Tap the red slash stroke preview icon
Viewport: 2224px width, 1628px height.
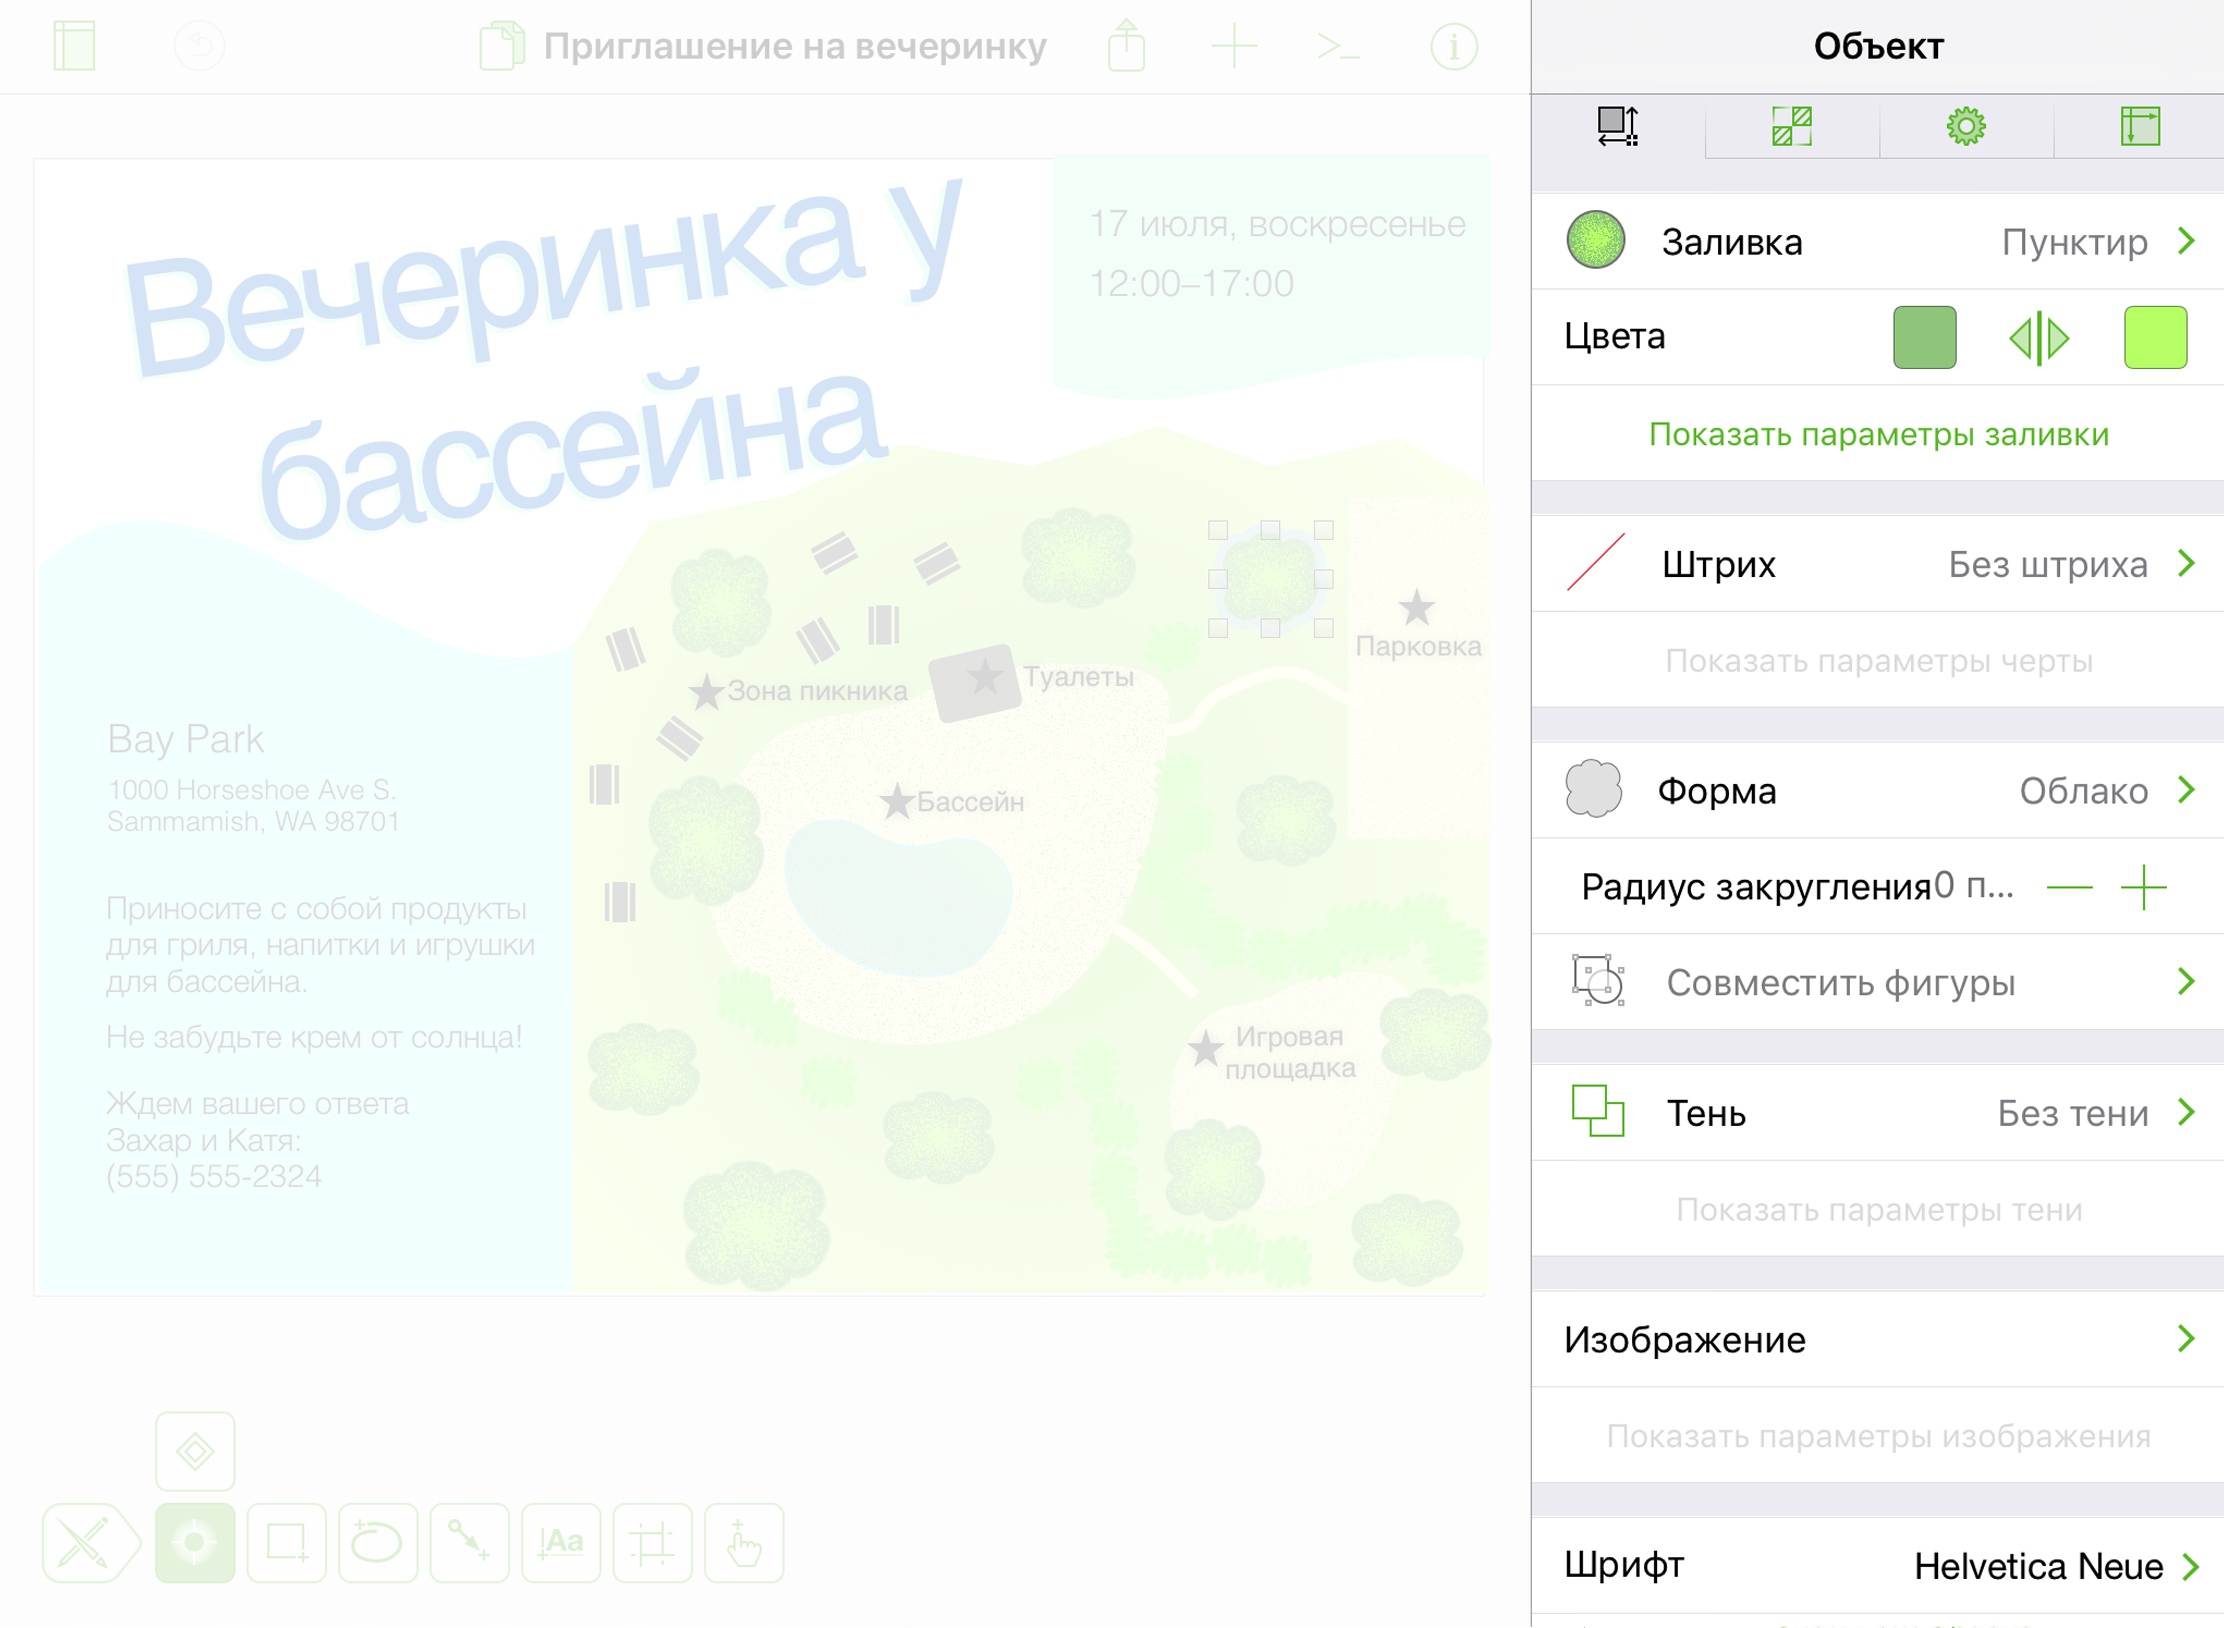click(x=1595, y=562)
